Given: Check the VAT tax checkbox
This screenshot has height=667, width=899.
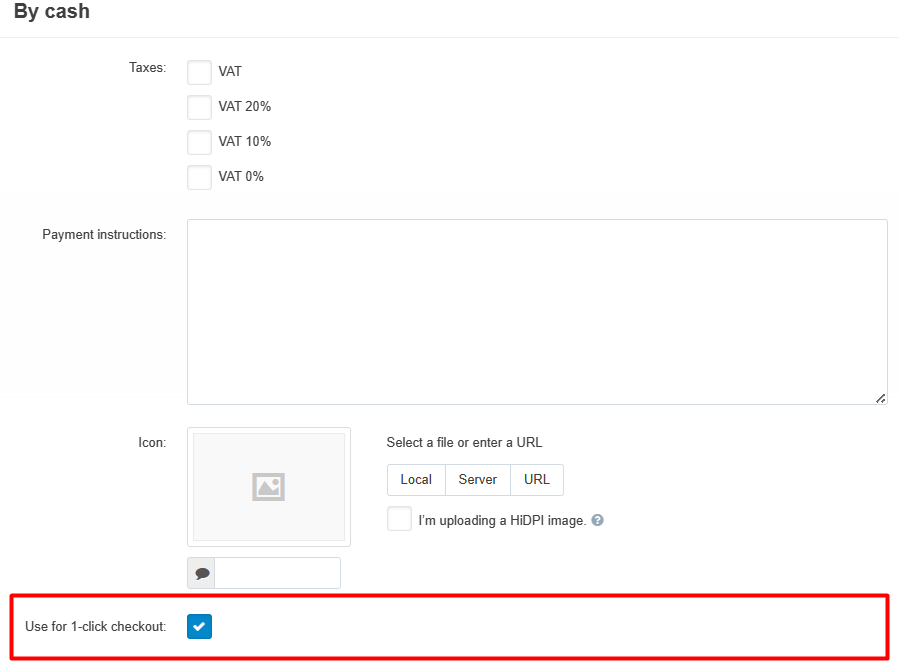Looking at the screenshot, I should pos(199,72).
